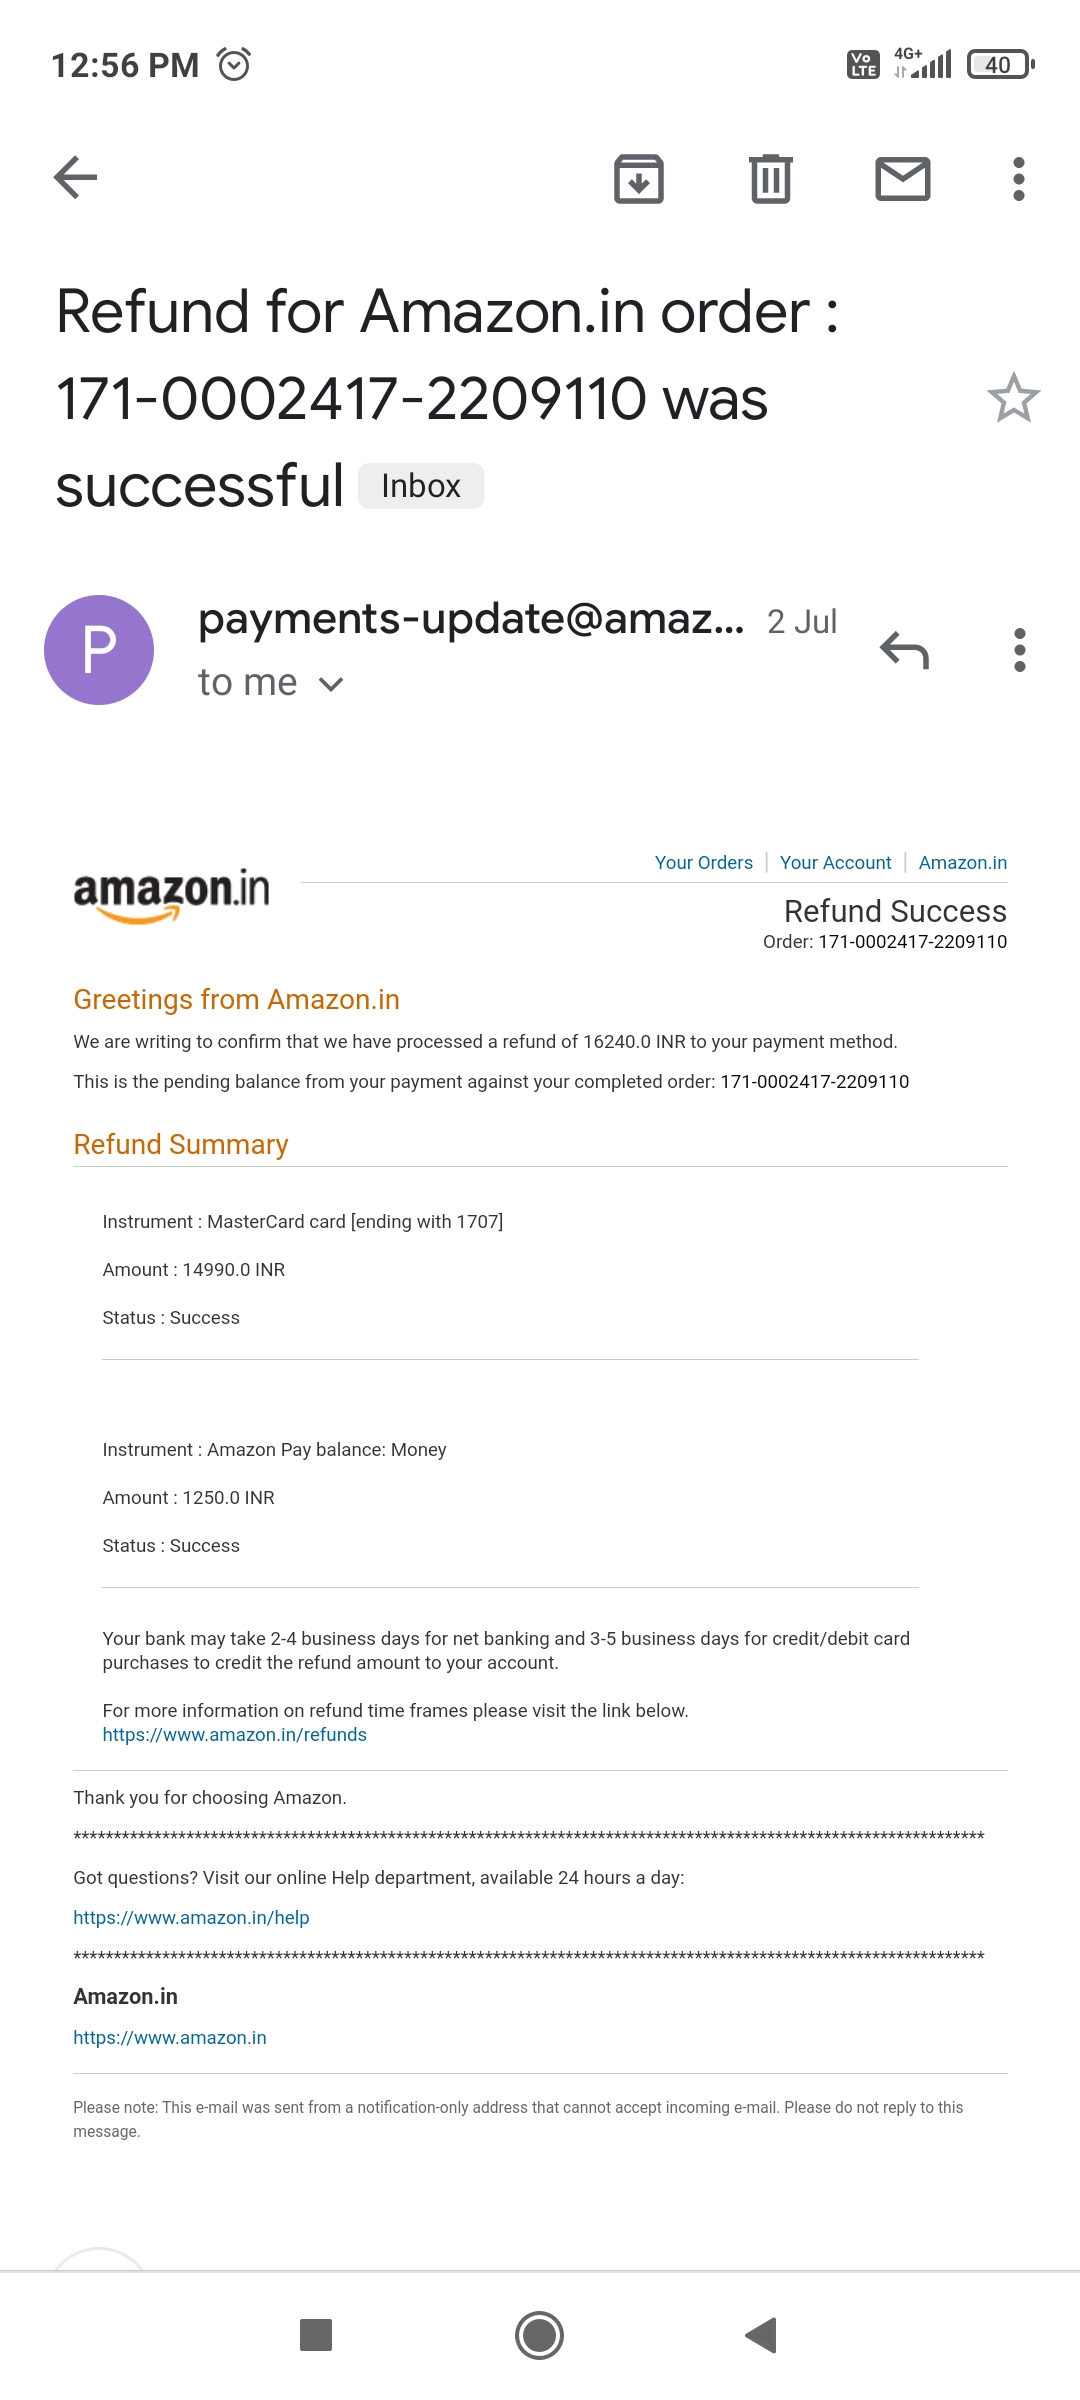Open the Your Account link
This screenshot has height=2400, width=1080.
[835, 863]
